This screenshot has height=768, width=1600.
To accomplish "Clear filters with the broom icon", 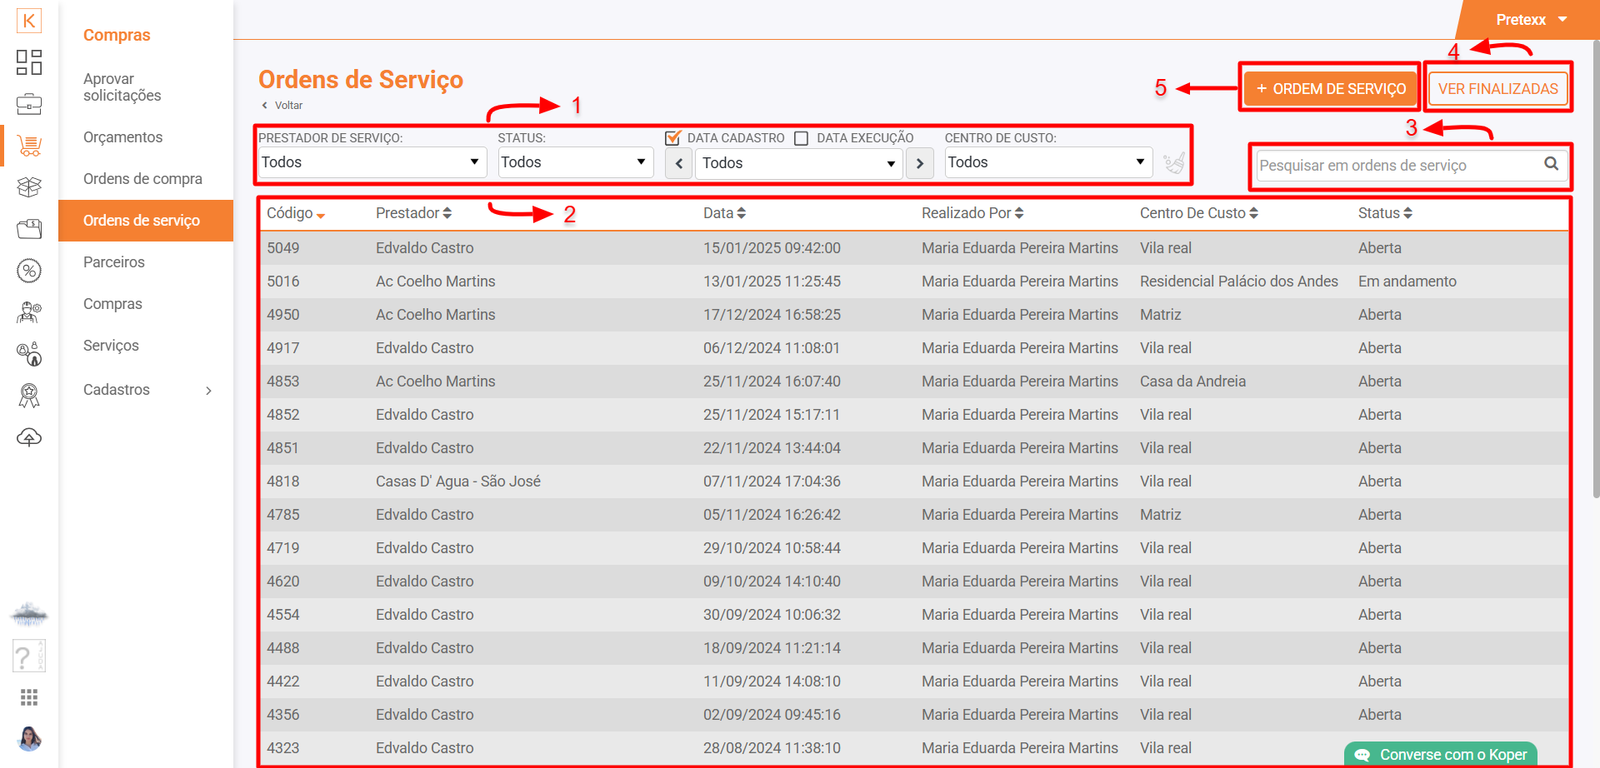I will [1174, 163].
